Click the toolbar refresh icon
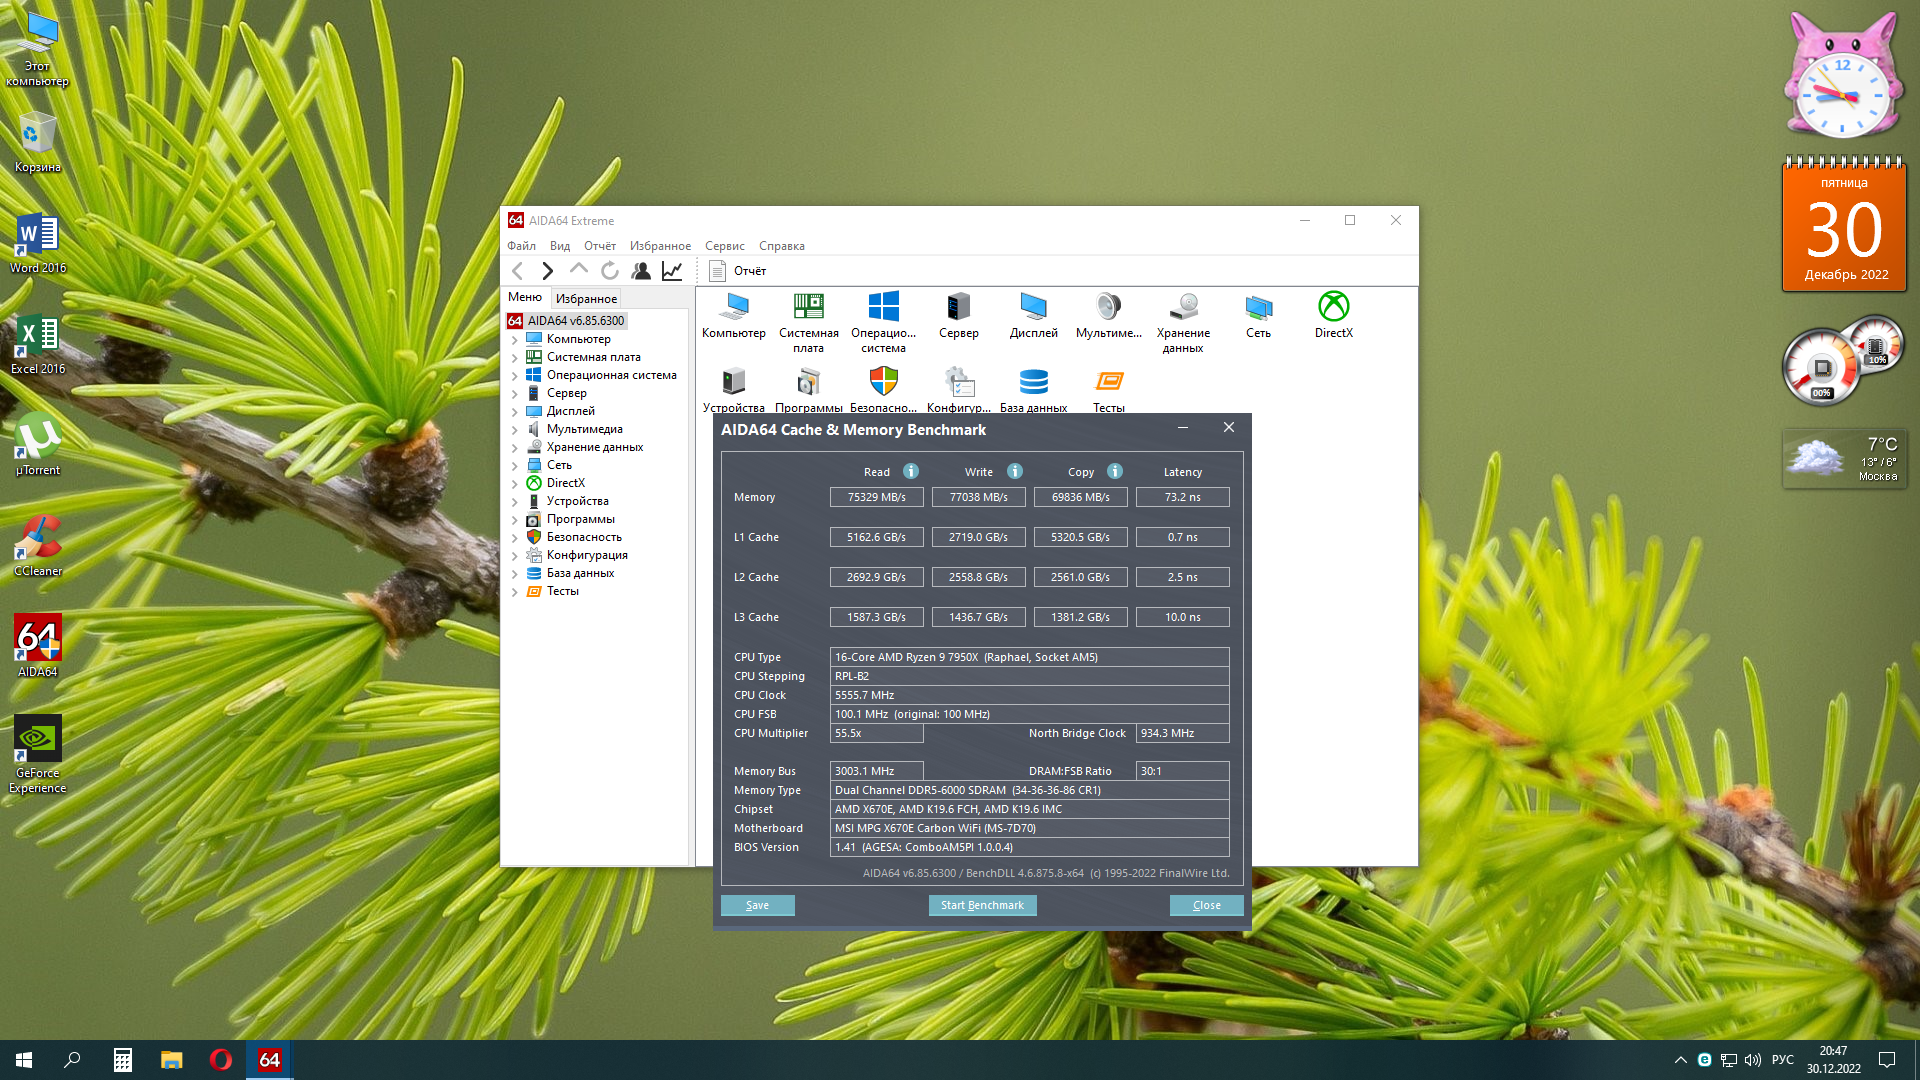 [x=610, y=271]
